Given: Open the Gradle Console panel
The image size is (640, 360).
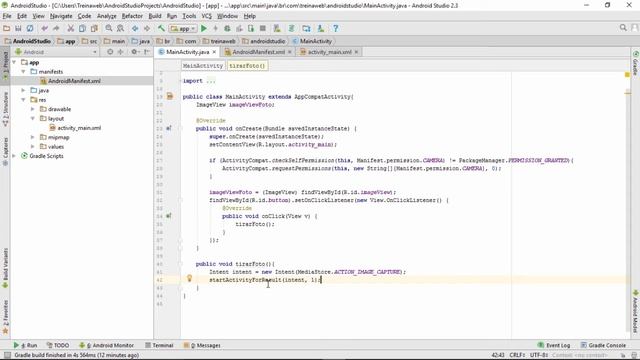Looking at the screenshot, I should [603, 345].
